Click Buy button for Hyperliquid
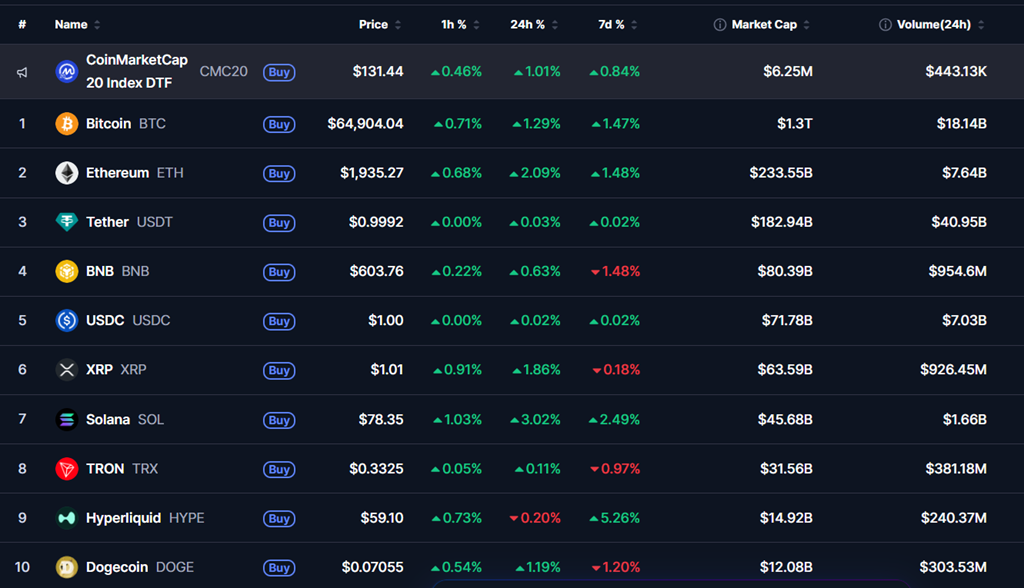 [x=279, y=519]
